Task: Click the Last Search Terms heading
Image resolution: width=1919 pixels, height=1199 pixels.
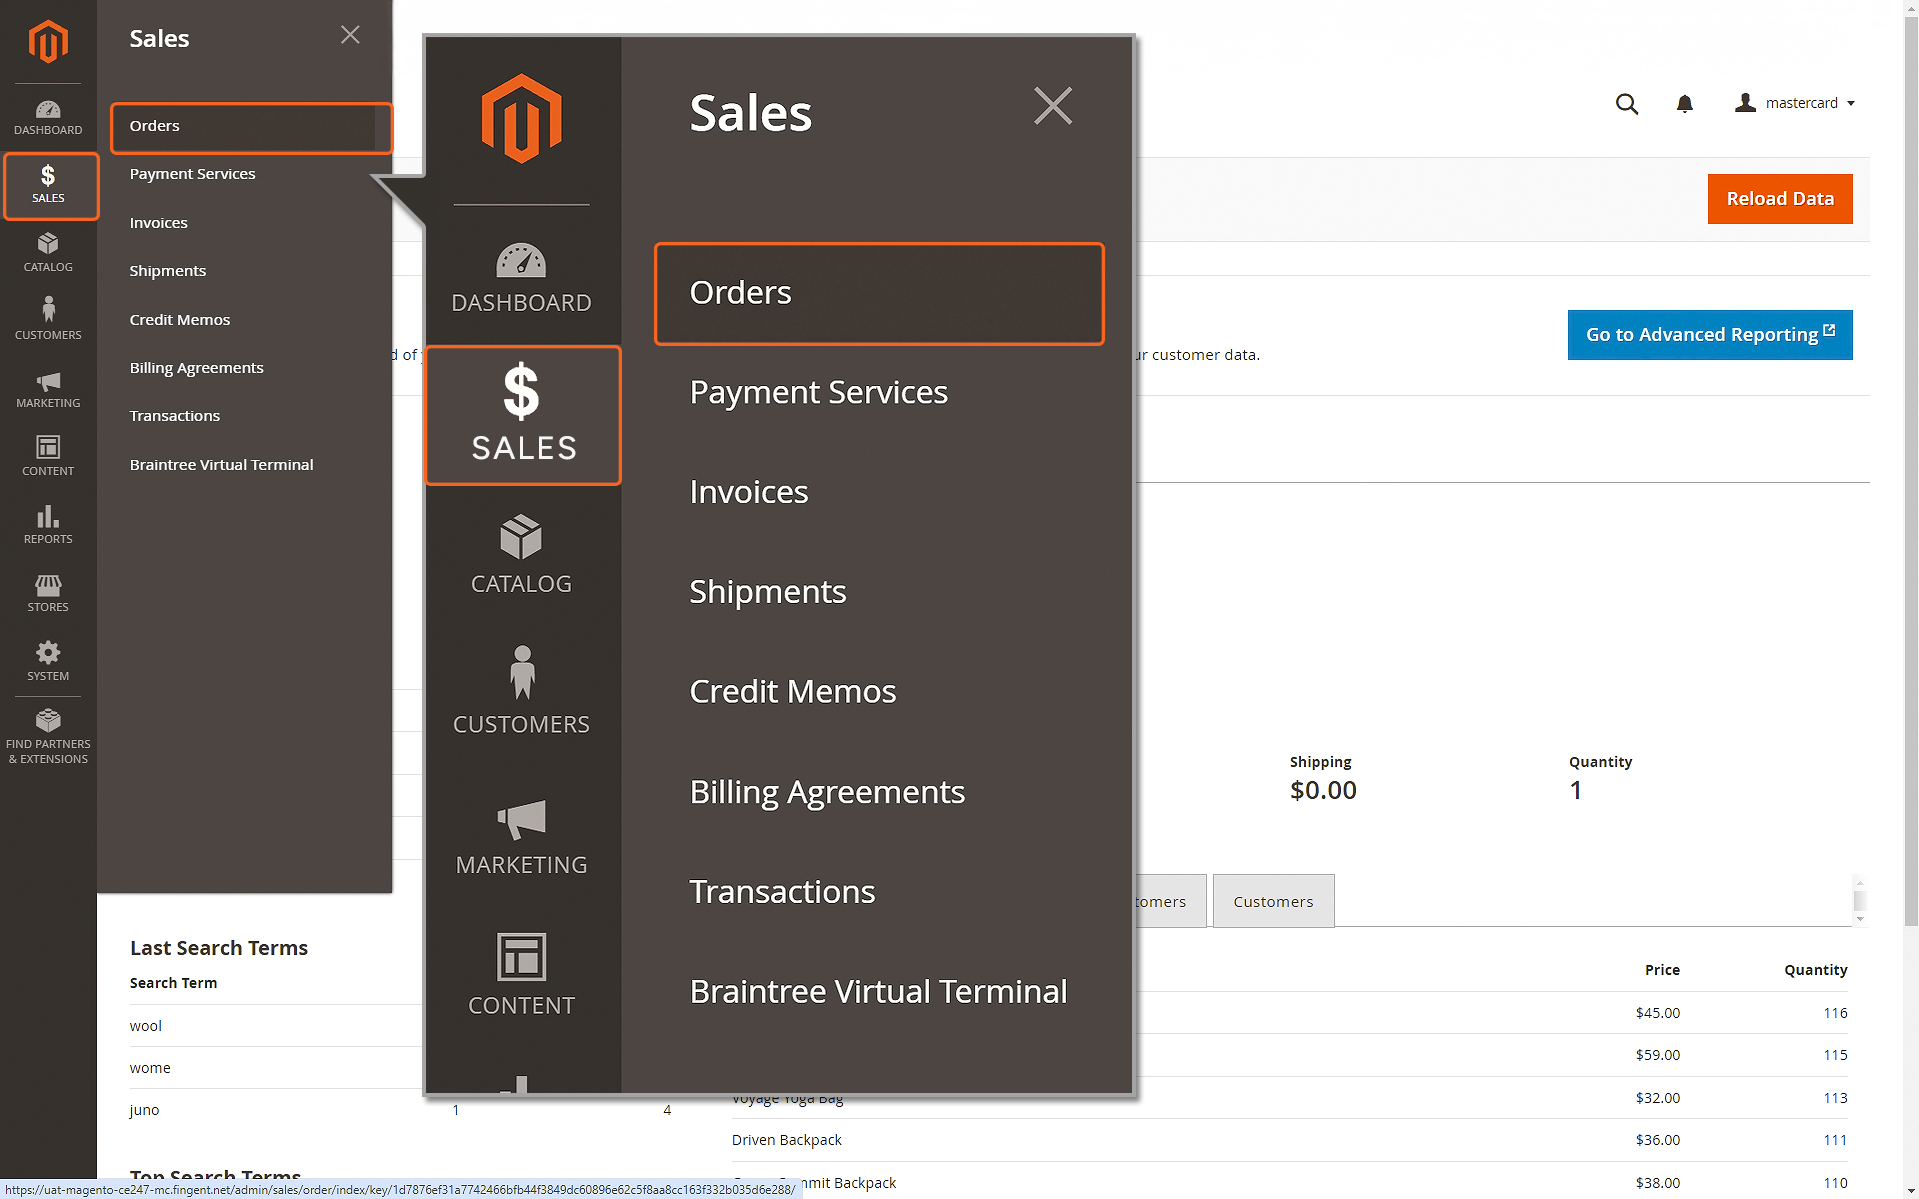Action: [219, 948]
